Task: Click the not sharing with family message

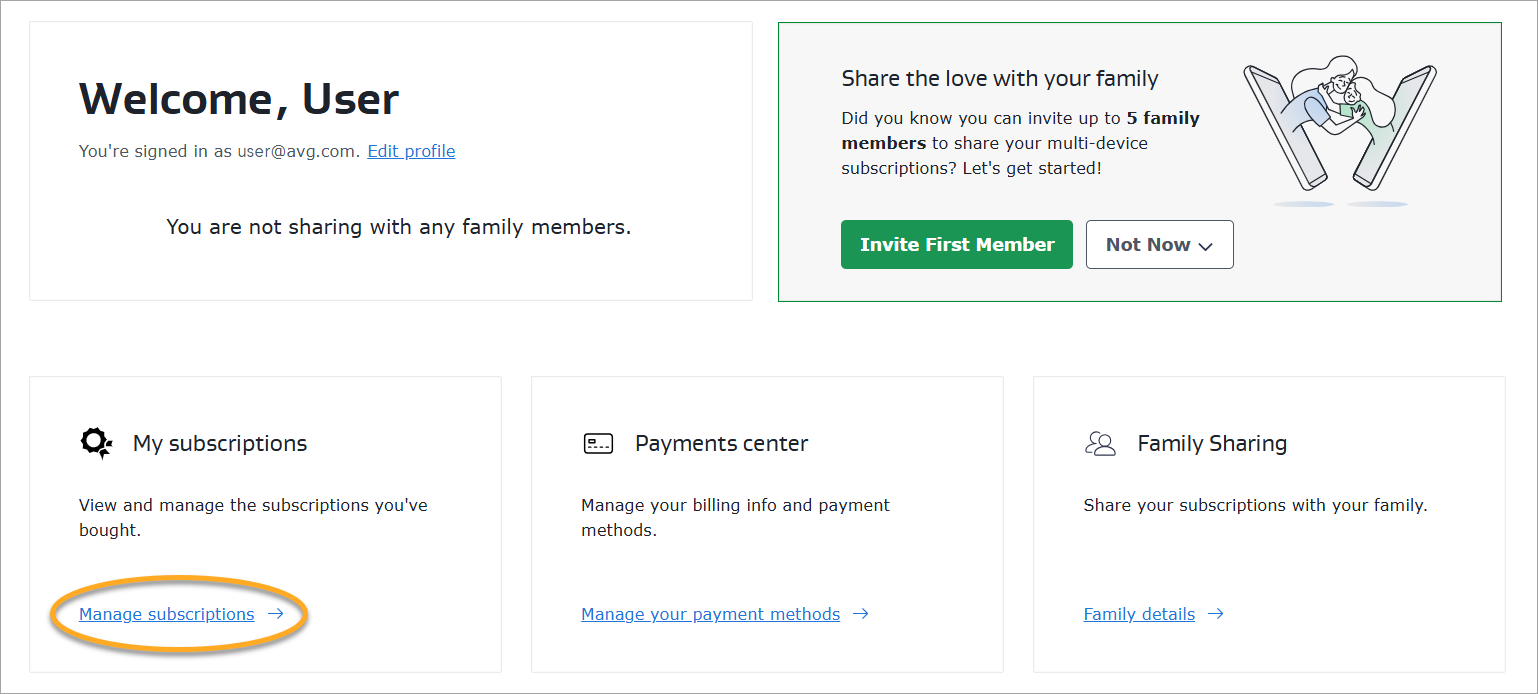Action: point(398,227)
